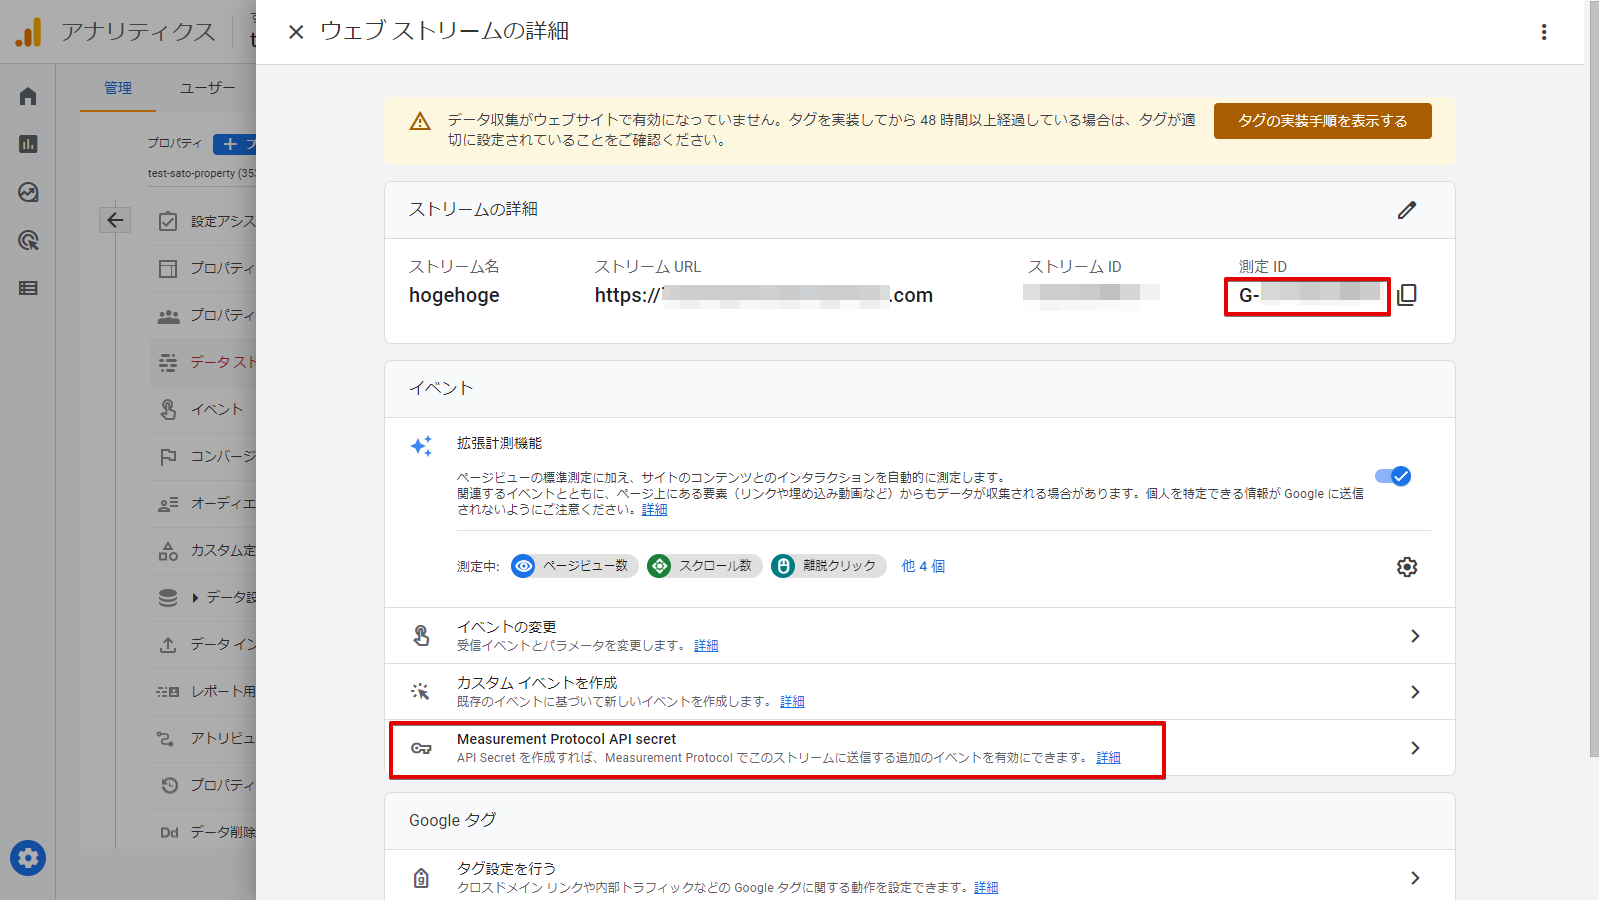The height and width of the screenshot is (900, 1599).
Task: Click the test-sato-property property name
Action: 201,174
